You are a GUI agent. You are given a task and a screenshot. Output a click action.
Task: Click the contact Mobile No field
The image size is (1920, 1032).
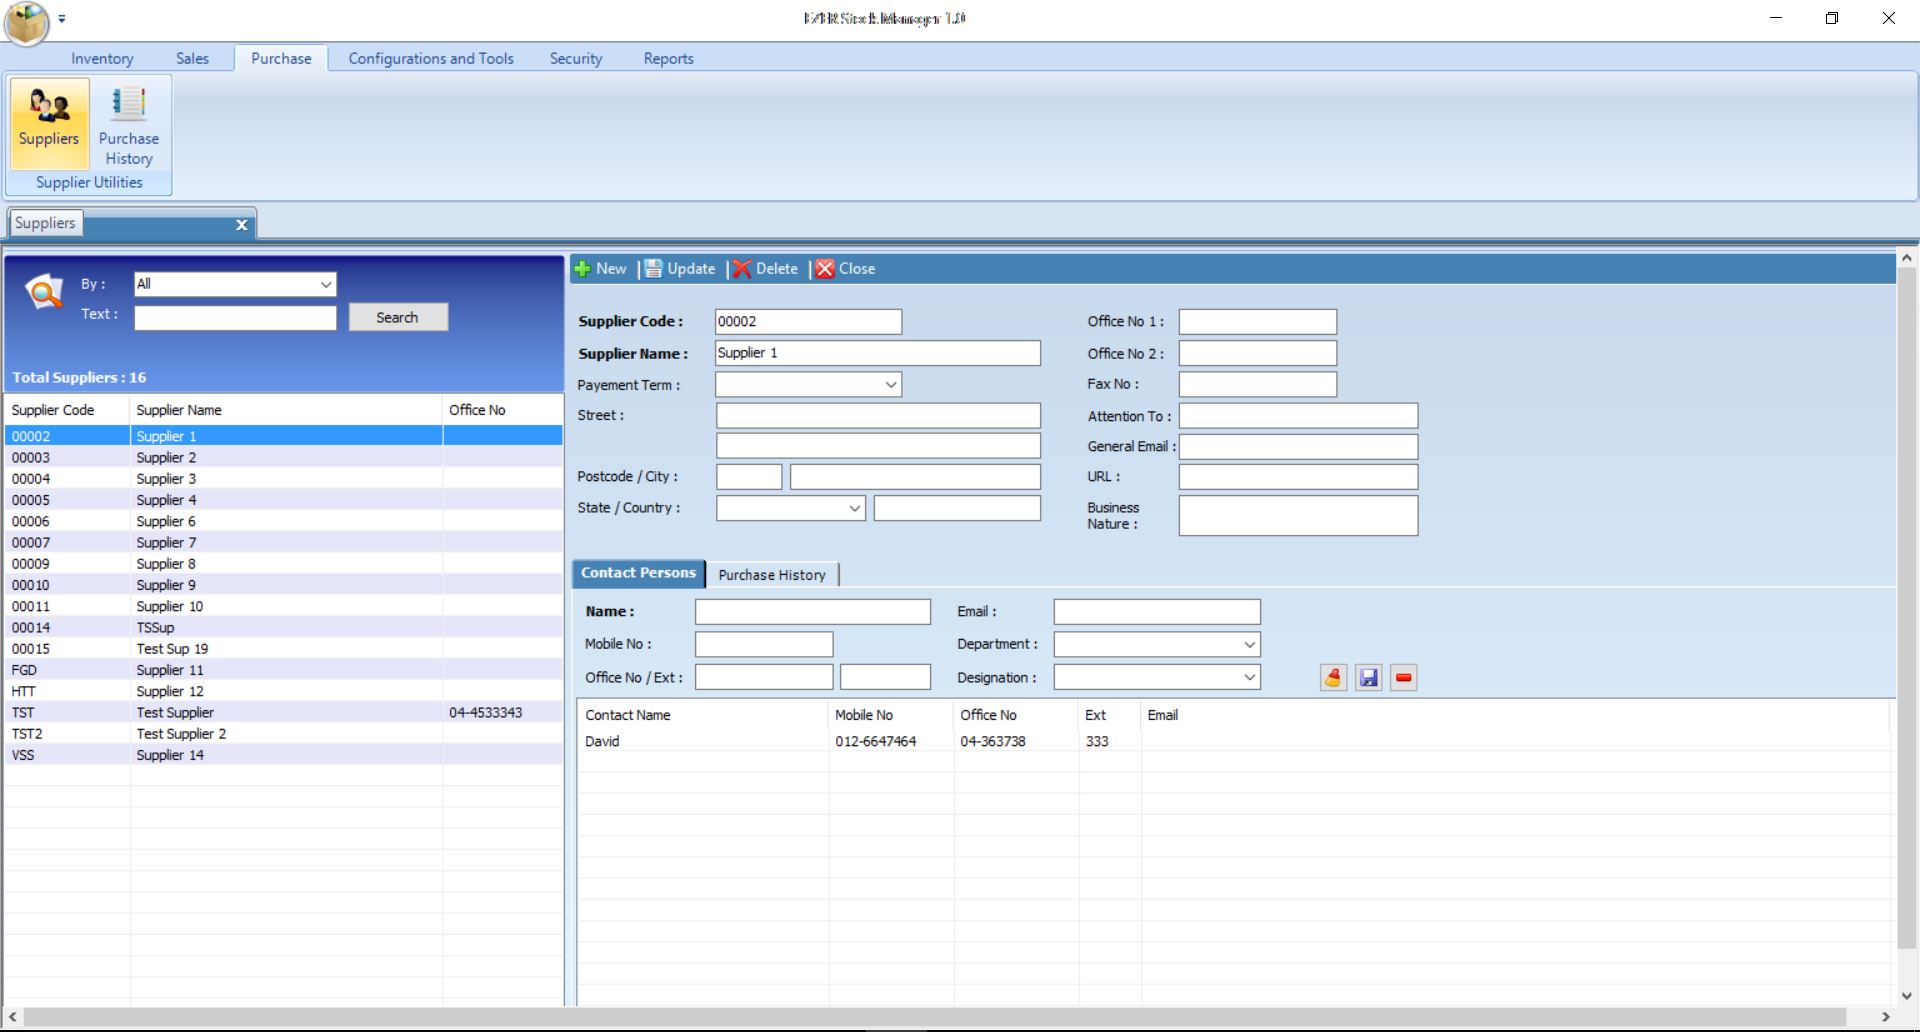(x=764, y=645)
